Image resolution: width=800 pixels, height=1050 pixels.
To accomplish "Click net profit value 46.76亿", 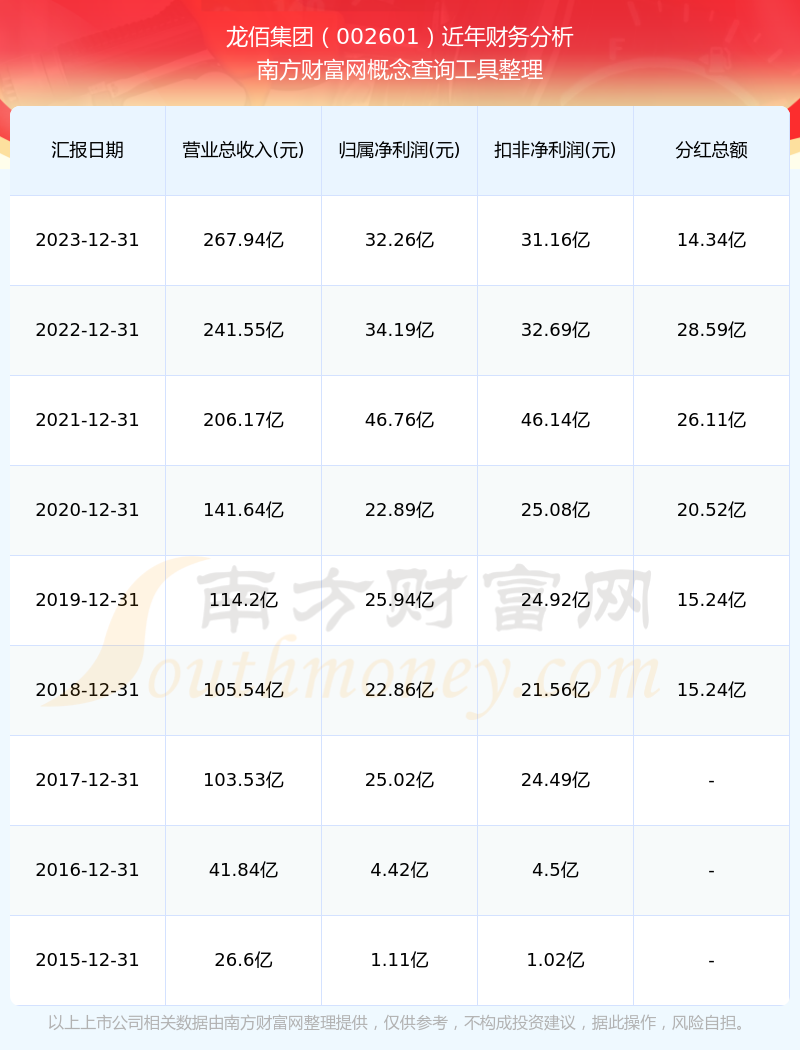I will pyautogui.click(x=400, y=420).
